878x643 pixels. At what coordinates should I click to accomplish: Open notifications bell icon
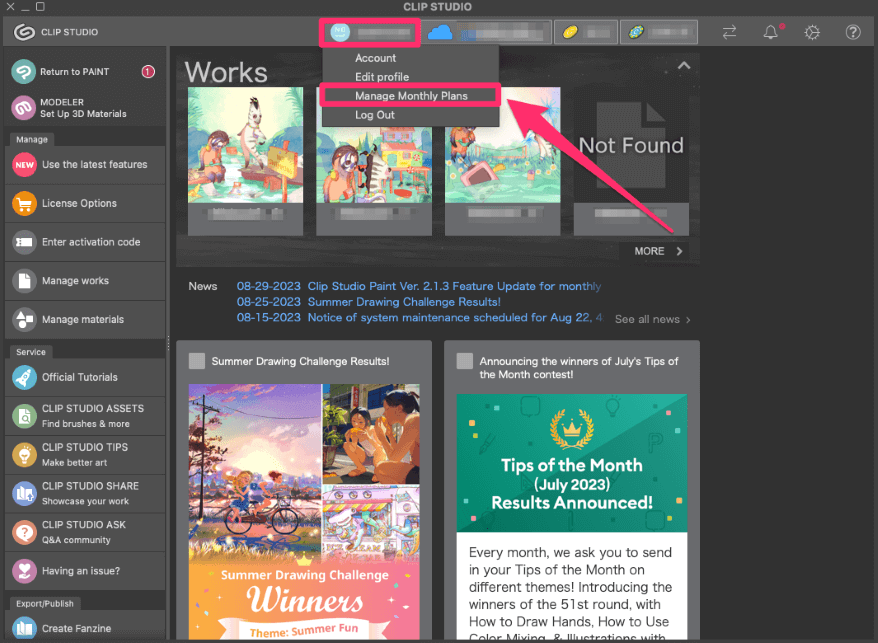pos(771,32)
